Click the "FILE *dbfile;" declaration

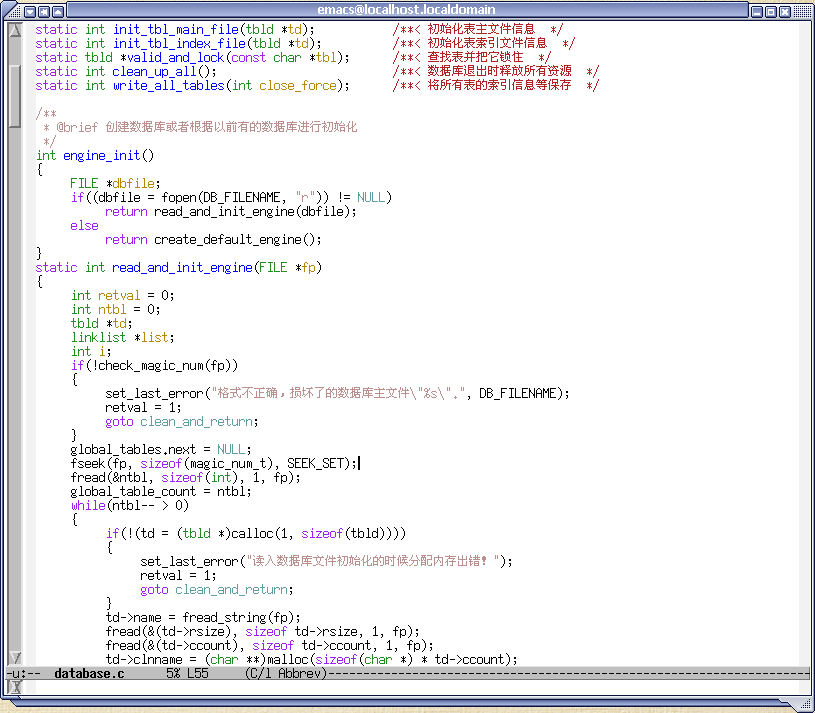tap(115, 184)
